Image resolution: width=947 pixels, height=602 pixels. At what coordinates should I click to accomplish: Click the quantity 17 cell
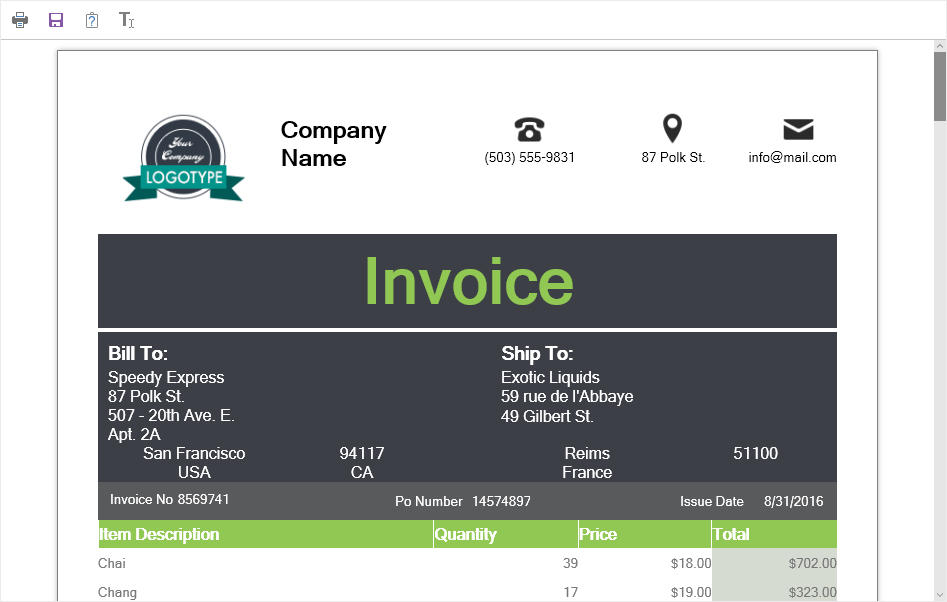[570, 592]
